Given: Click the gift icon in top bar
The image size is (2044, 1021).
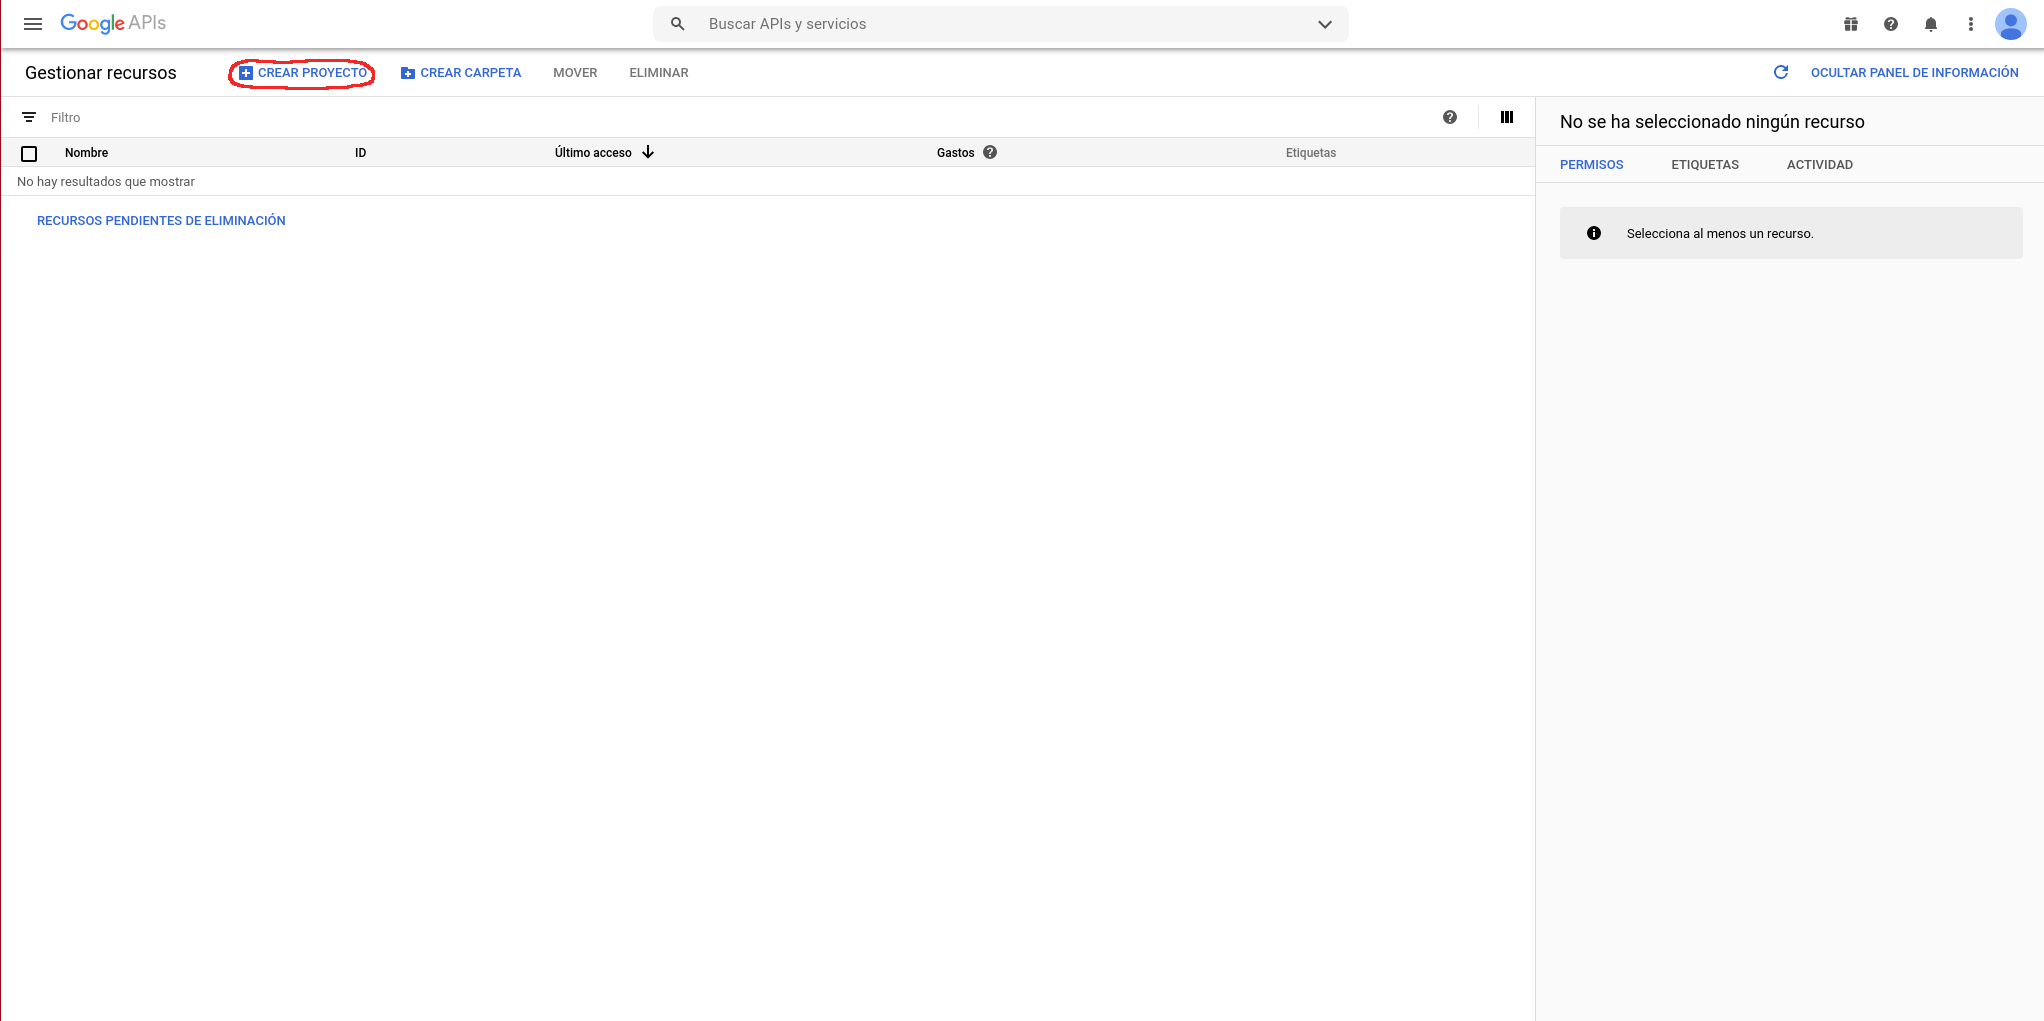Looking at the screenshot, I should [1851, 24].
